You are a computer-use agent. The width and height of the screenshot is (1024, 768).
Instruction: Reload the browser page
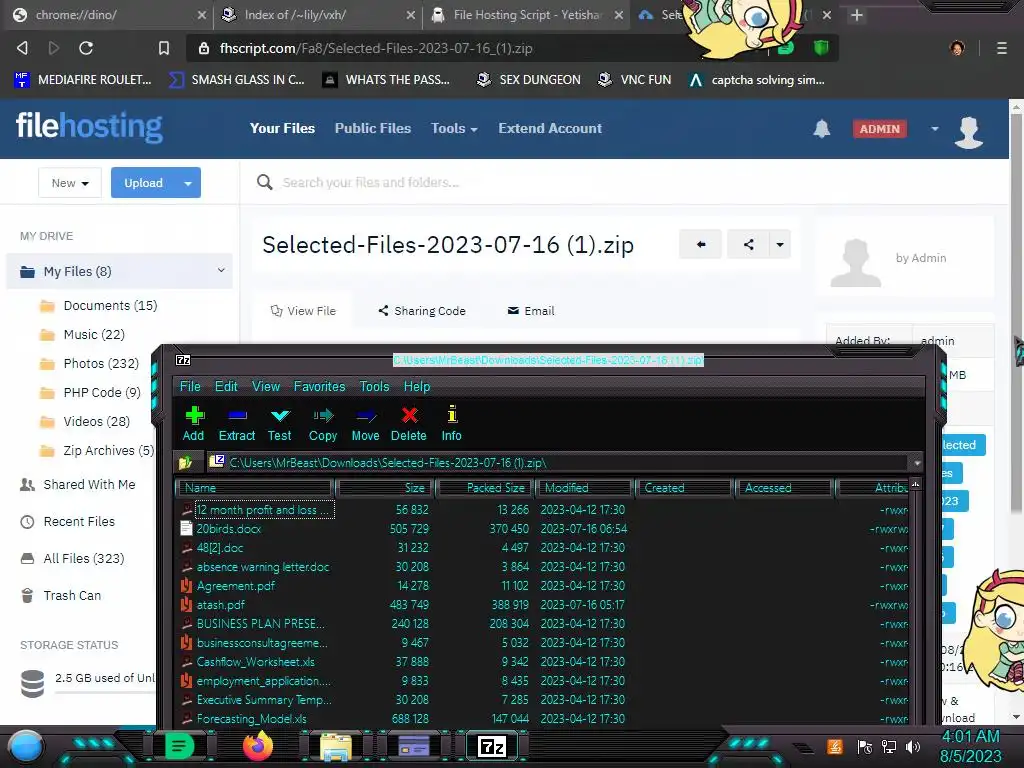(x=86, y=48)
